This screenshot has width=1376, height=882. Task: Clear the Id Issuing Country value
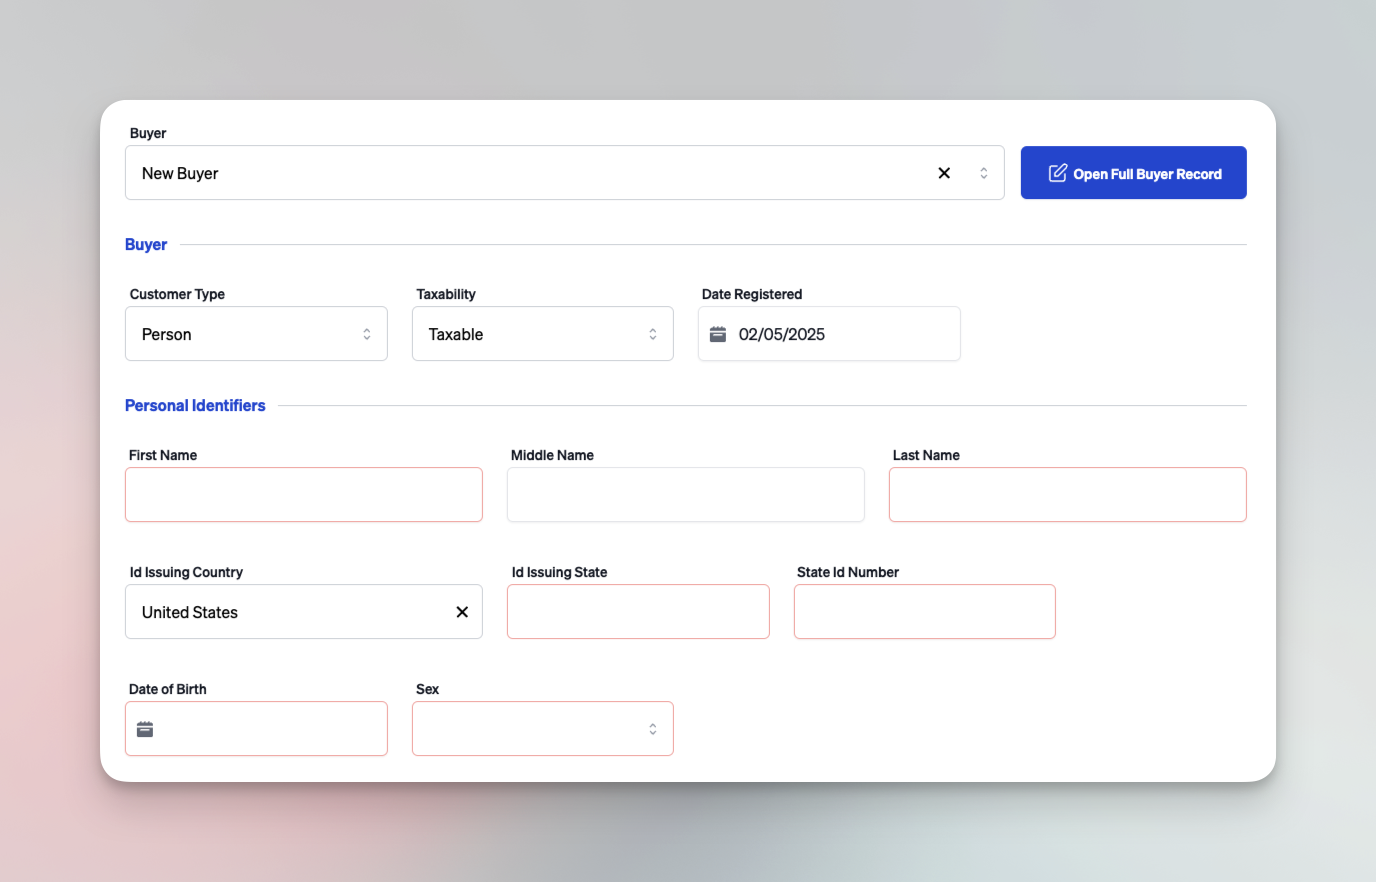[x=462, y=612]
